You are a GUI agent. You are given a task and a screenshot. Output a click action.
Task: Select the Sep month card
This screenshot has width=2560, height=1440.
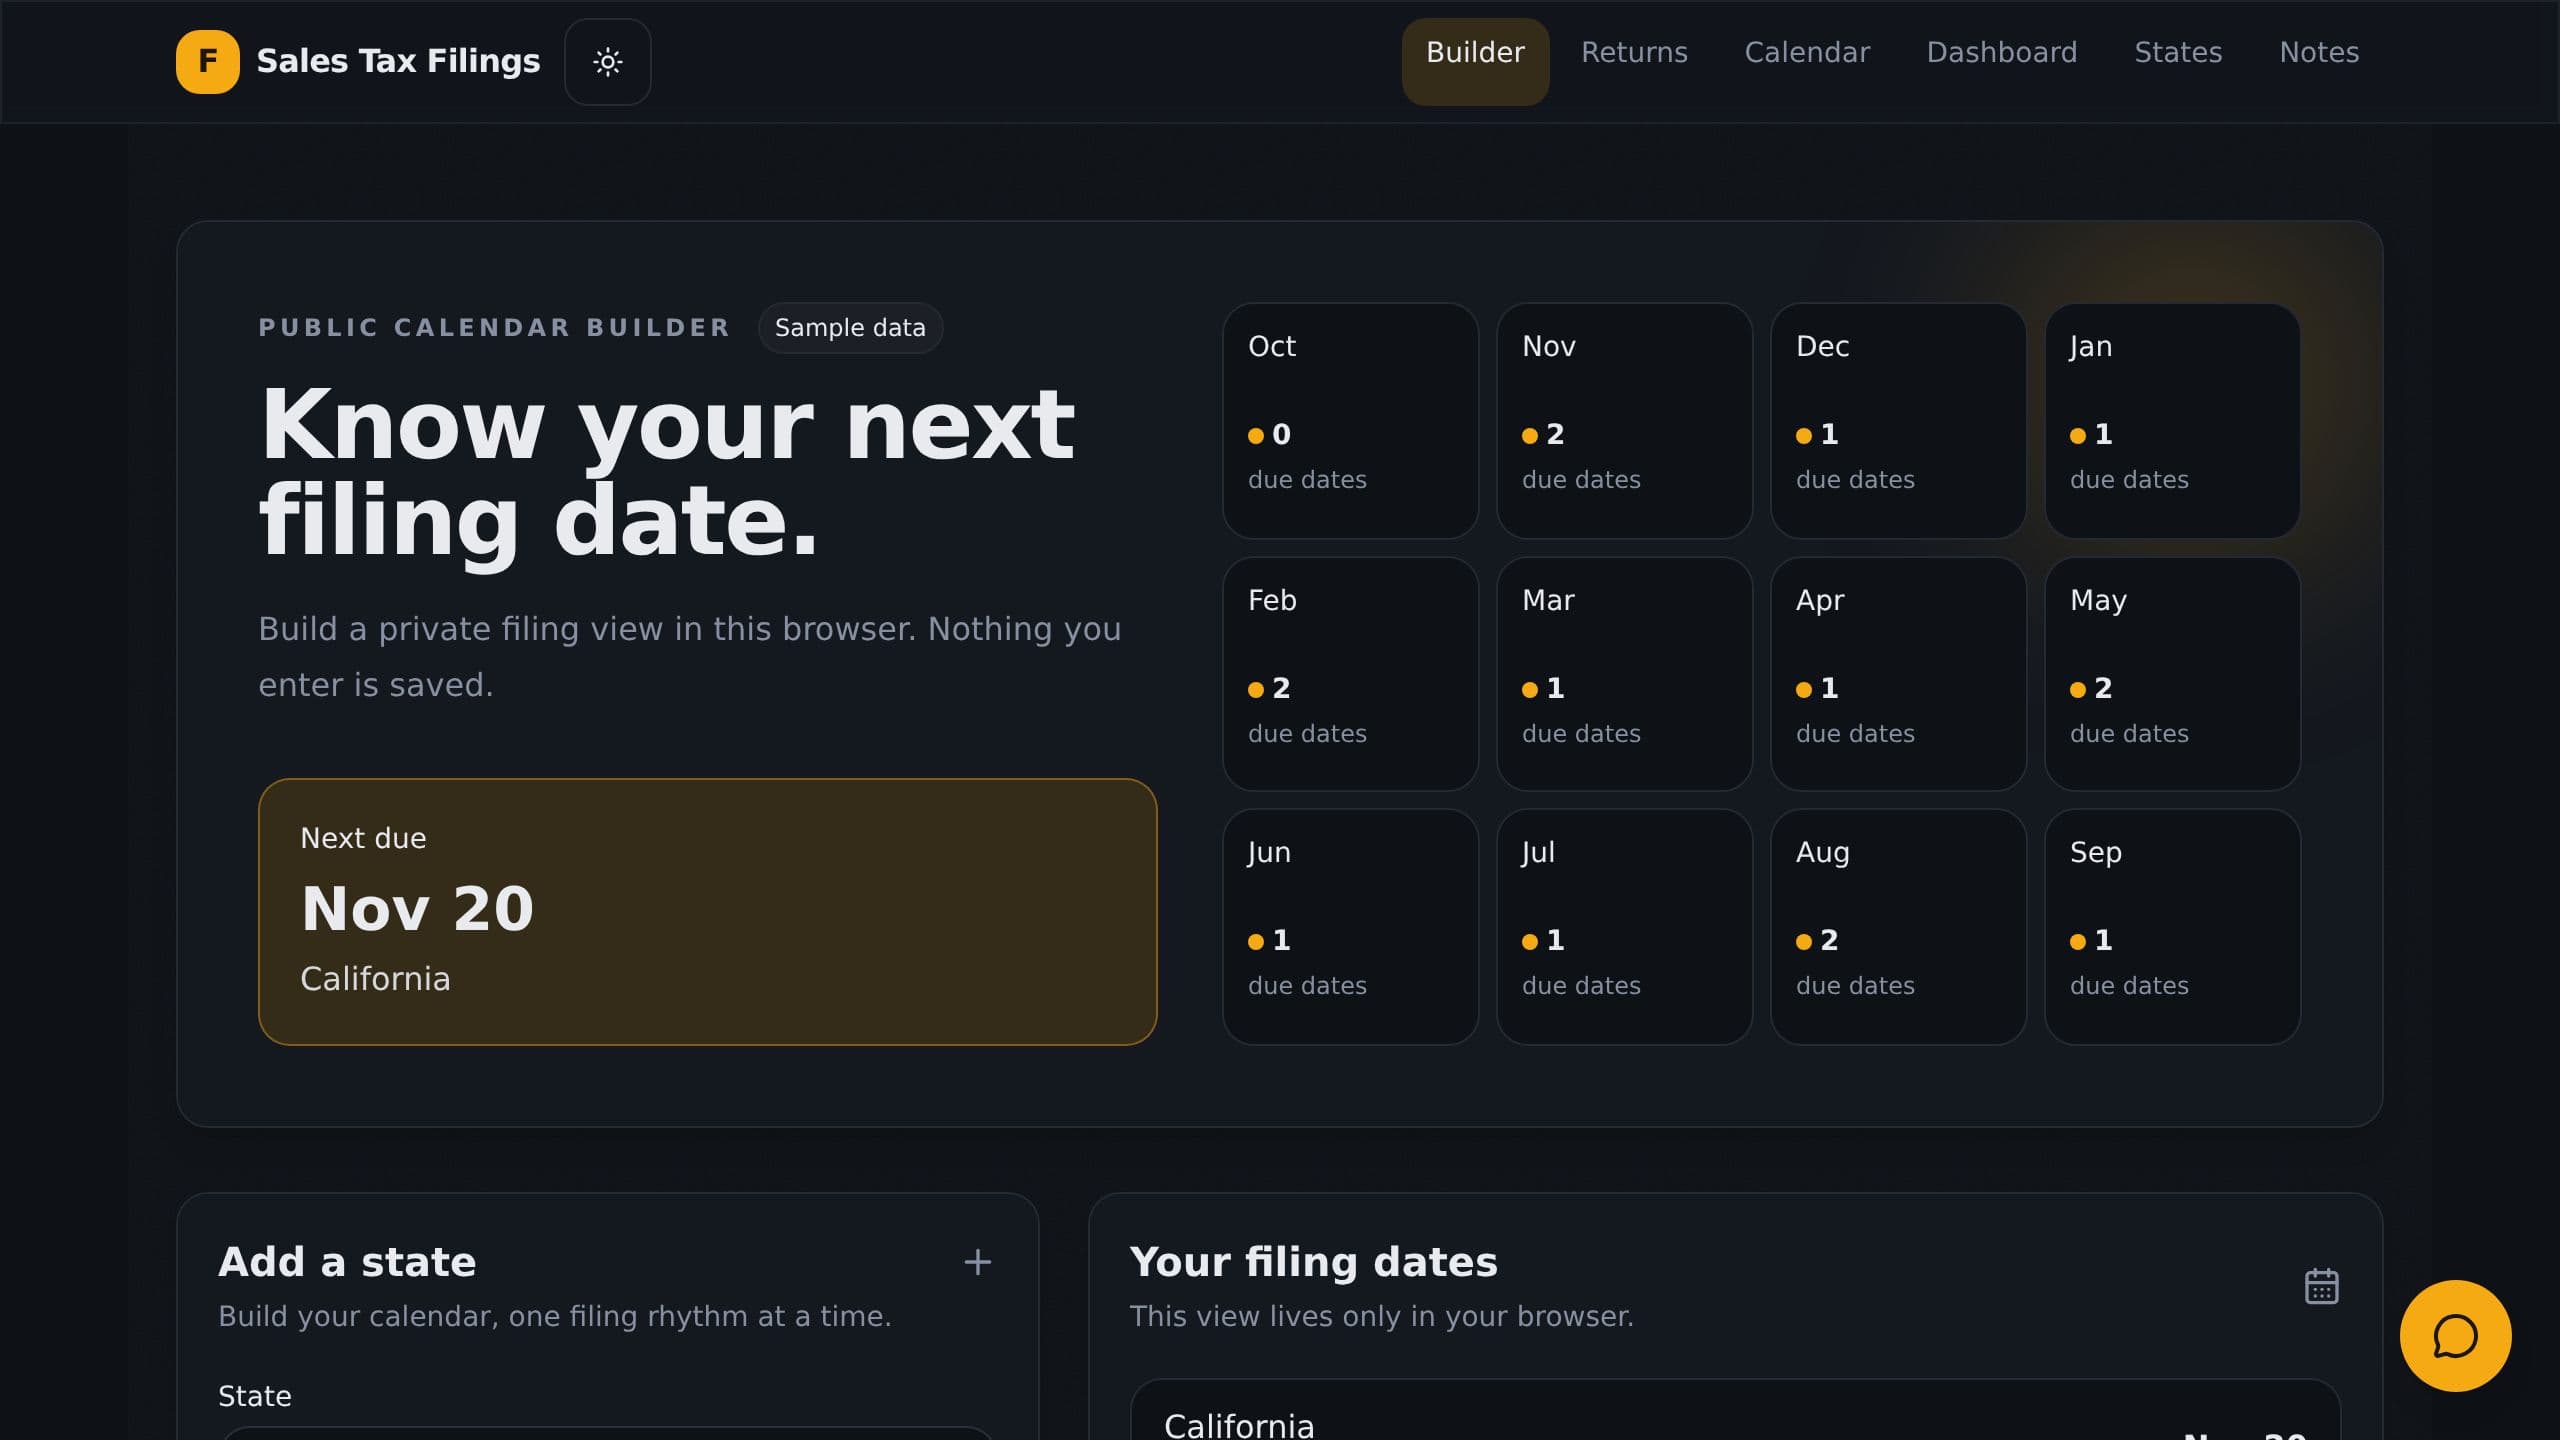tap(2172, 927)
